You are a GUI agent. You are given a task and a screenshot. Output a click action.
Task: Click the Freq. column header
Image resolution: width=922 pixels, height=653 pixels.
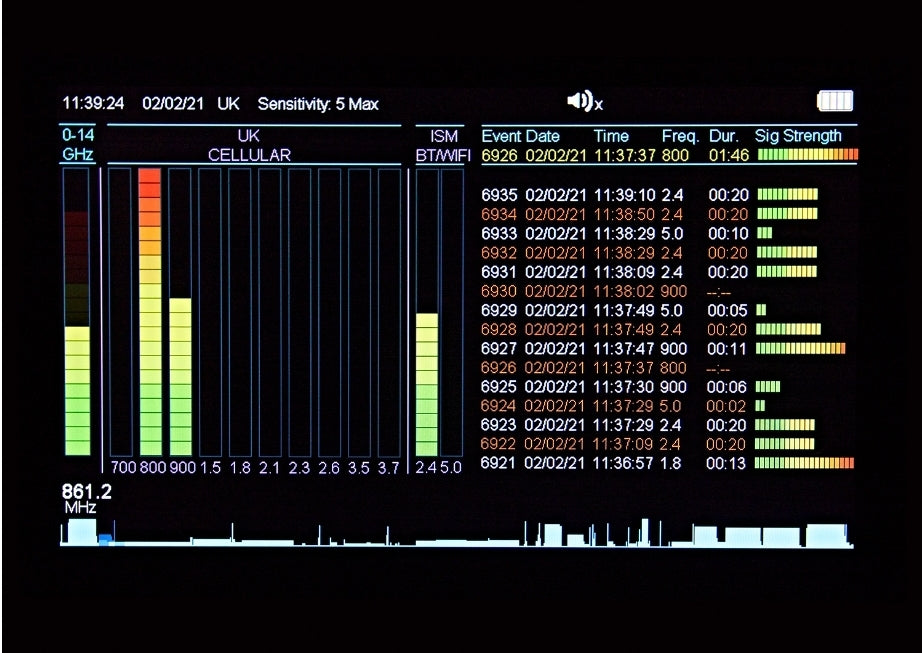(x=680, y=136)
